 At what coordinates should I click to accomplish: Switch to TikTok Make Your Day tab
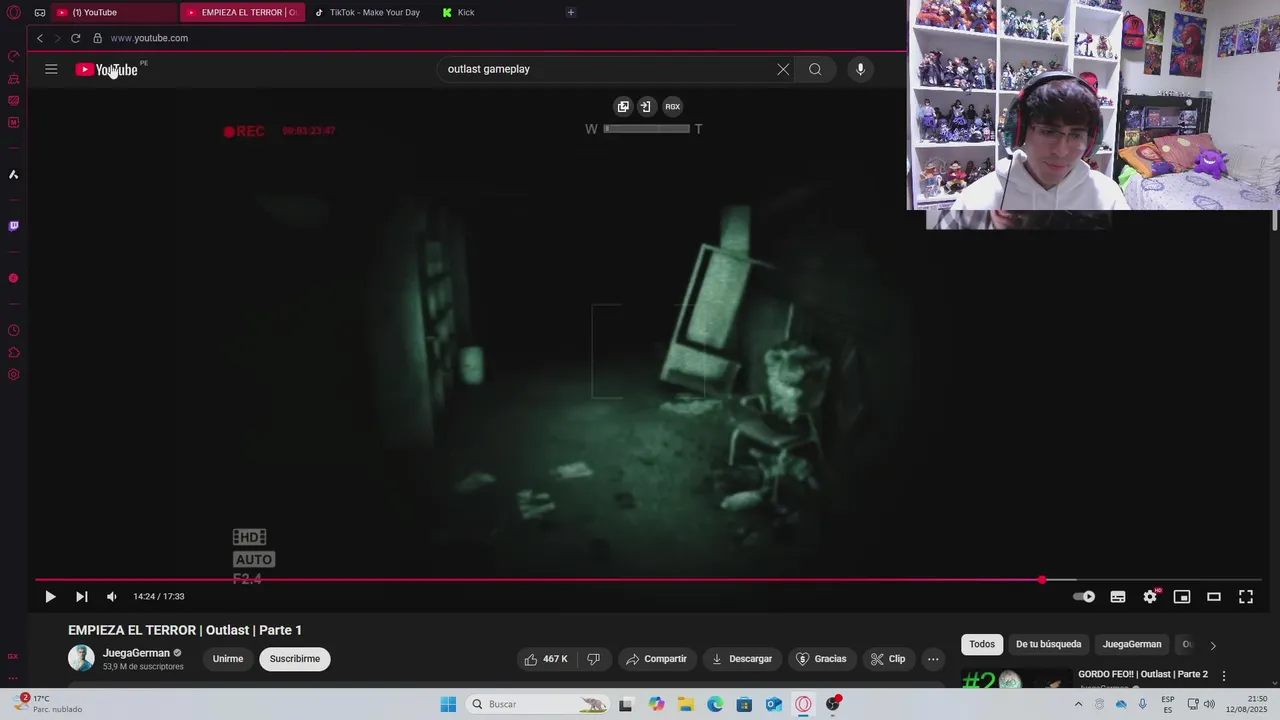click(x=368, y=12)
